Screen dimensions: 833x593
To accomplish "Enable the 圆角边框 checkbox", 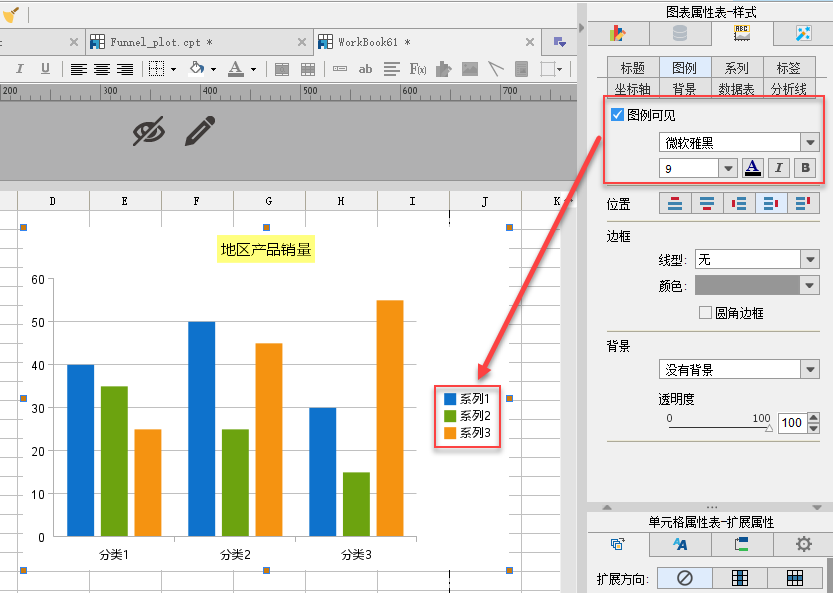I will [705, 312].
